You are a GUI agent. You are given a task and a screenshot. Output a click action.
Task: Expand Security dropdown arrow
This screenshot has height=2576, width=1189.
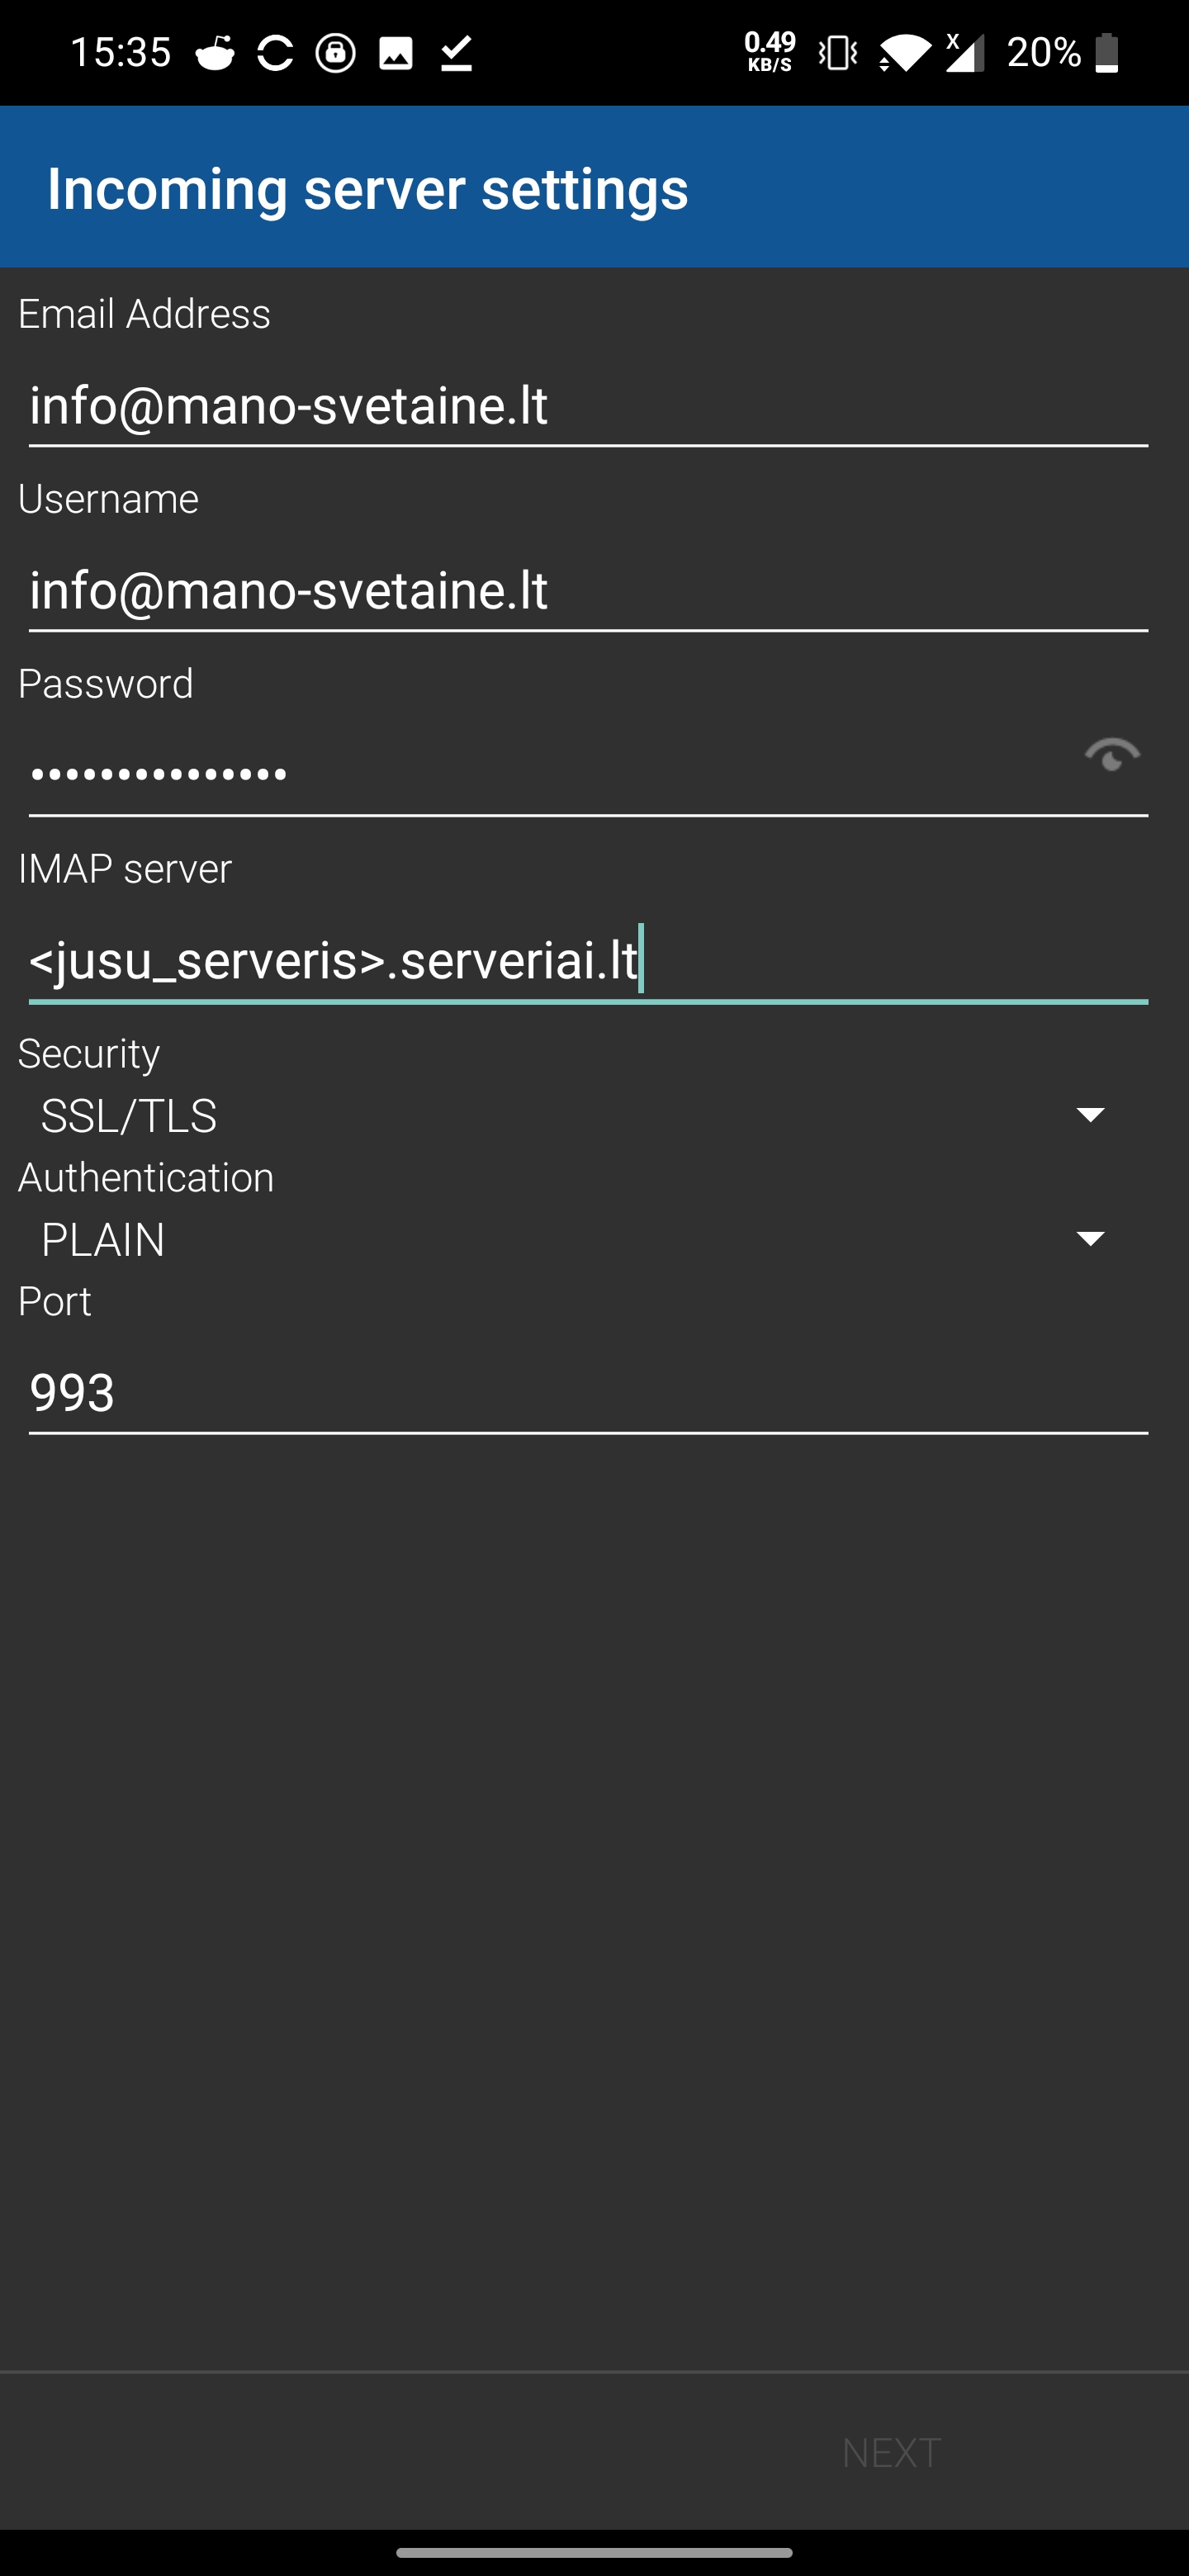click(x=1090, y=1115)
